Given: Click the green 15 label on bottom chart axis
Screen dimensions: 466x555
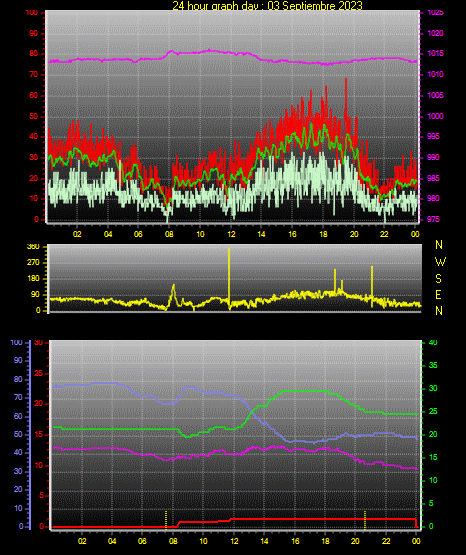Looking at the screenshot, I should click(x=433, y=457).
